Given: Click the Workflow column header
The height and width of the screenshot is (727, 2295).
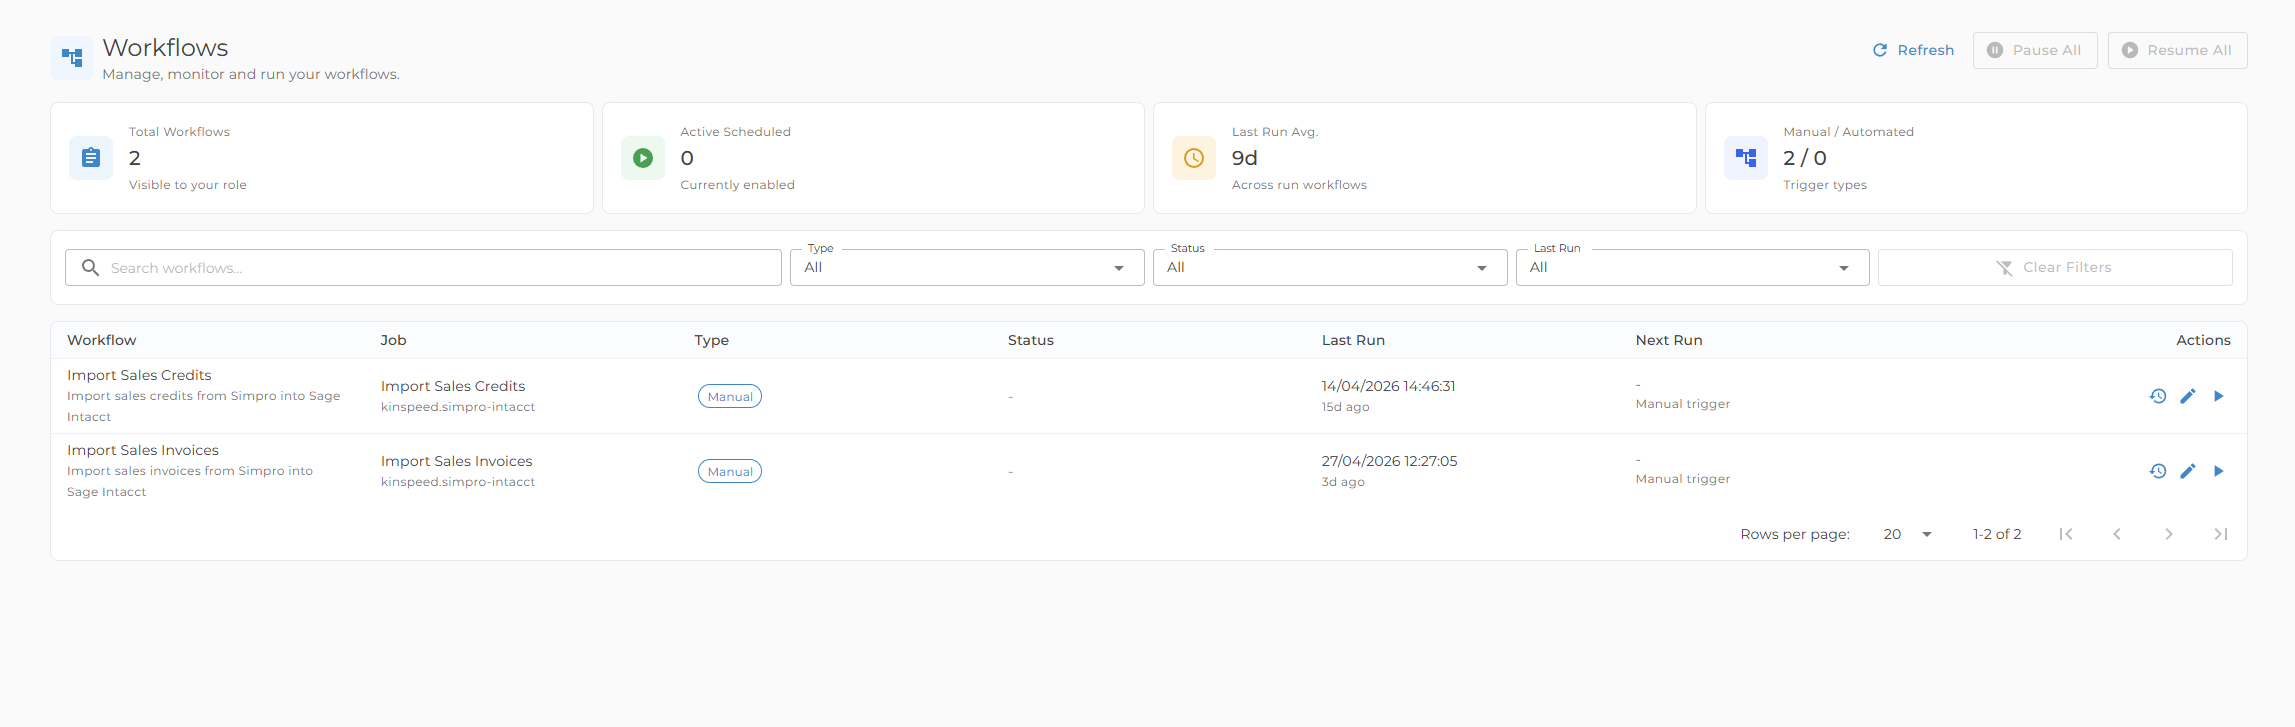Looking at the screenshot, I should click(x=102, y=340).
